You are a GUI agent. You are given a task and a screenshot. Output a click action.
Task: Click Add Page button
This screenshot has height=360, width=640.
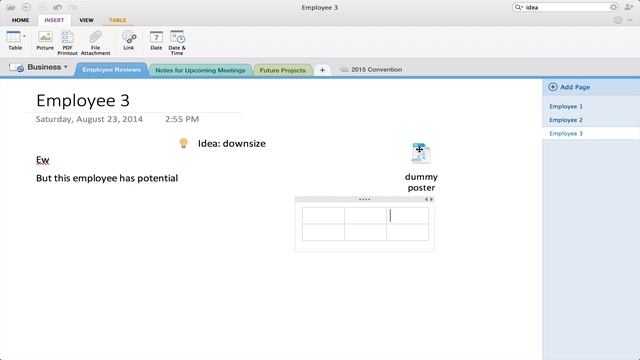point(569,87)
